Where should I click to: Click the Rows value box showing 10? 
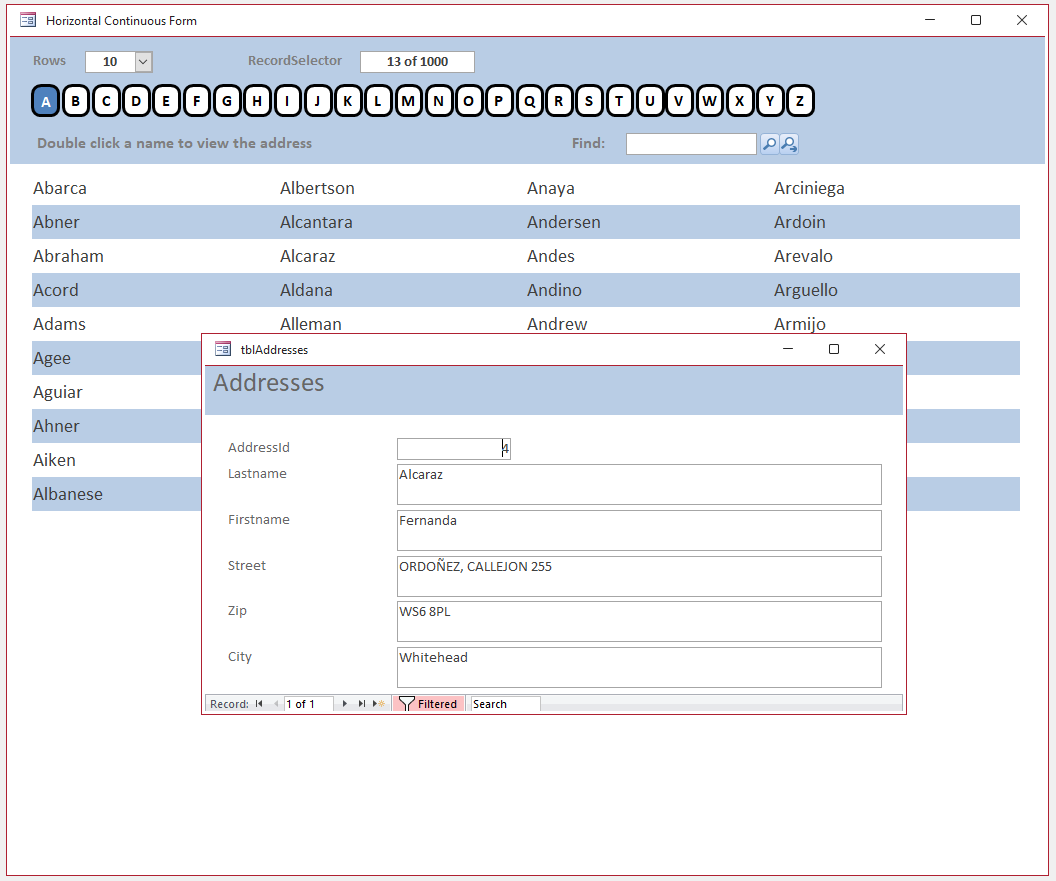point(110,62)
